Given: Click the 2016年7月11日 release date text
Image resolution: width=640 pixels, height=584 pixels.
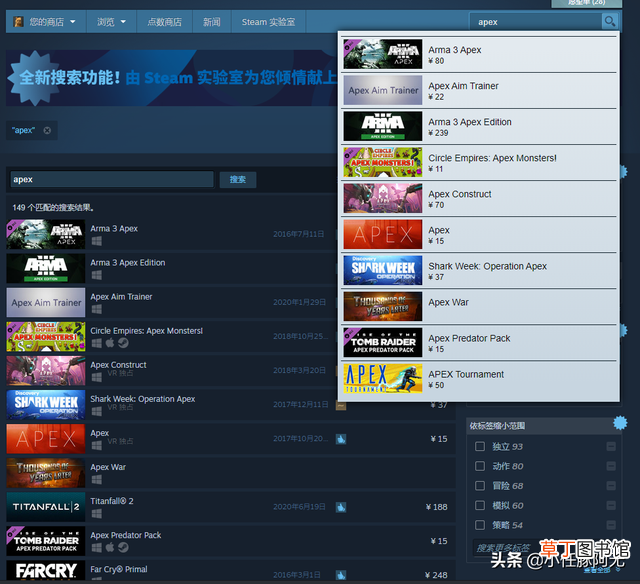Looking at the screenshot, I should [299, 234].
